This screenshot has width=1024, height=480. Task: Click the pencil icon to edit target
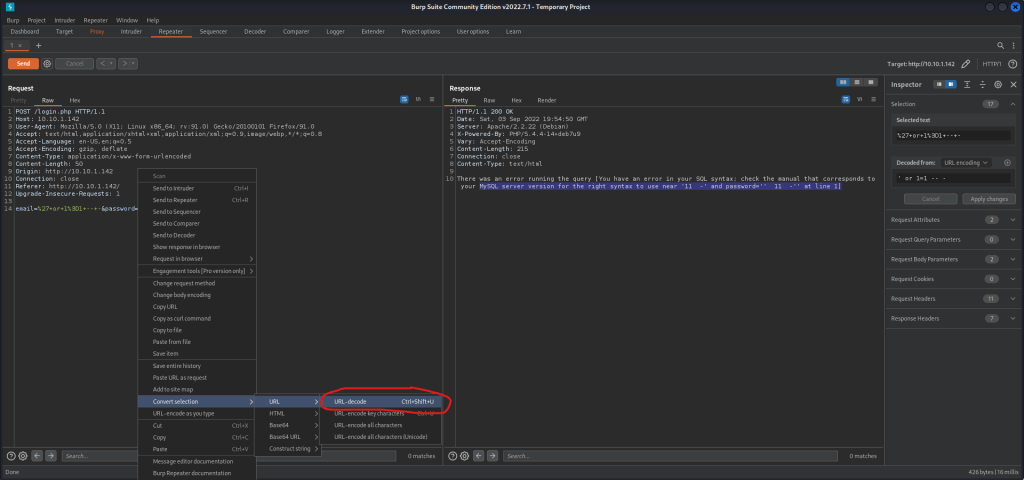point(965,63)
